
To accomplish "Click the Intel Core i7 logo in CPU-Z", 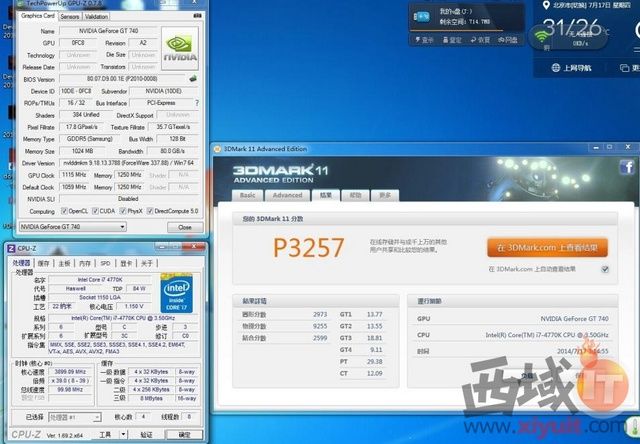I will point(177,293).
